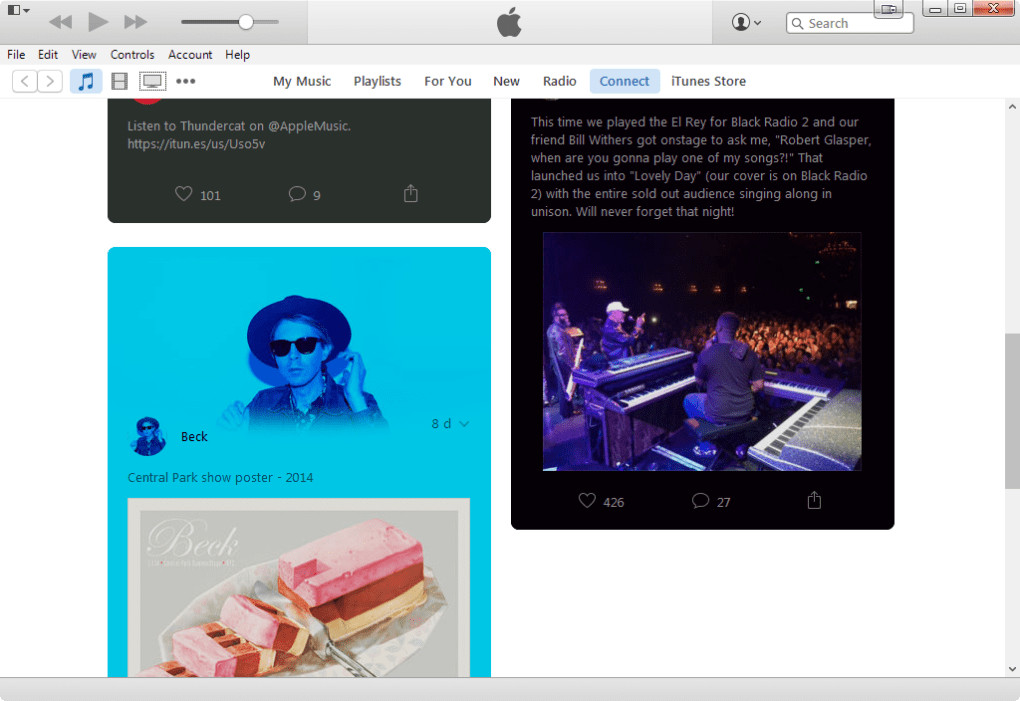Select the Connect tab
Screen dimensions: 1020x701
pos(624,81)
